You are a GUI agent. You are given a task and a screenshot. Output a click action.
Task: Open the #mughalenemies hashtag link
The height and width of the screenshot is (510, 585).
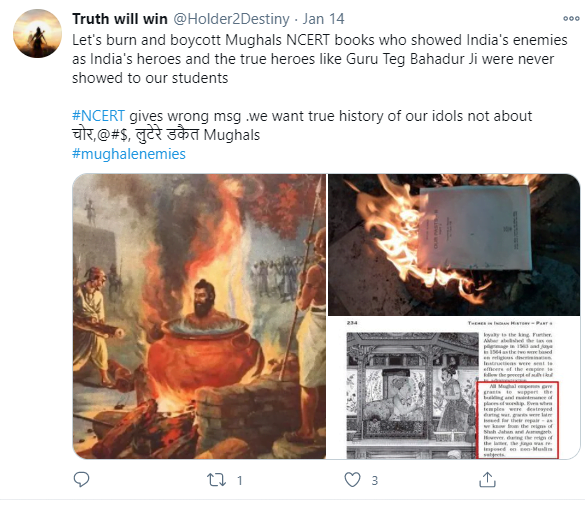click(x=129, y=154)
